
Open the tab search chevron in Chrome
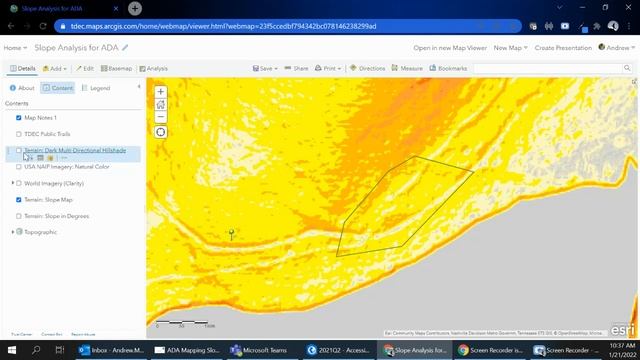click(560, 7)
